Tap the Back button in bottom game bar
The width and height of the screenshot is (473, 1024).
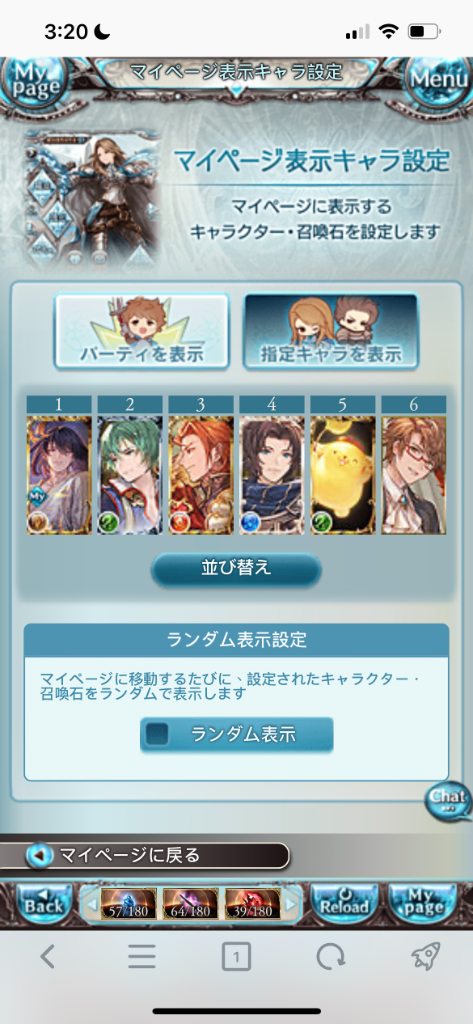click(x=43, y=903)
